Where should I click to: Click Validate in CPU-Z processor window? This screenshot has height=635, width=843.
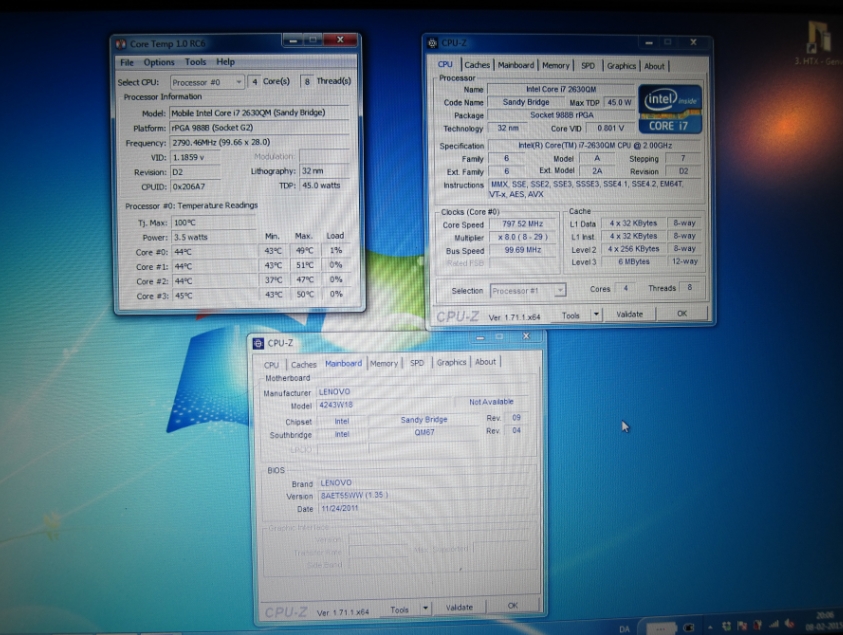tap(630, 314)
